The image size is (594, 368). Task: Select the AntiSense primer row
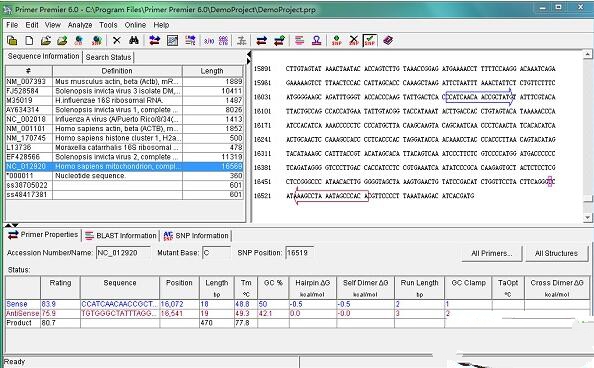coord(297,314)
